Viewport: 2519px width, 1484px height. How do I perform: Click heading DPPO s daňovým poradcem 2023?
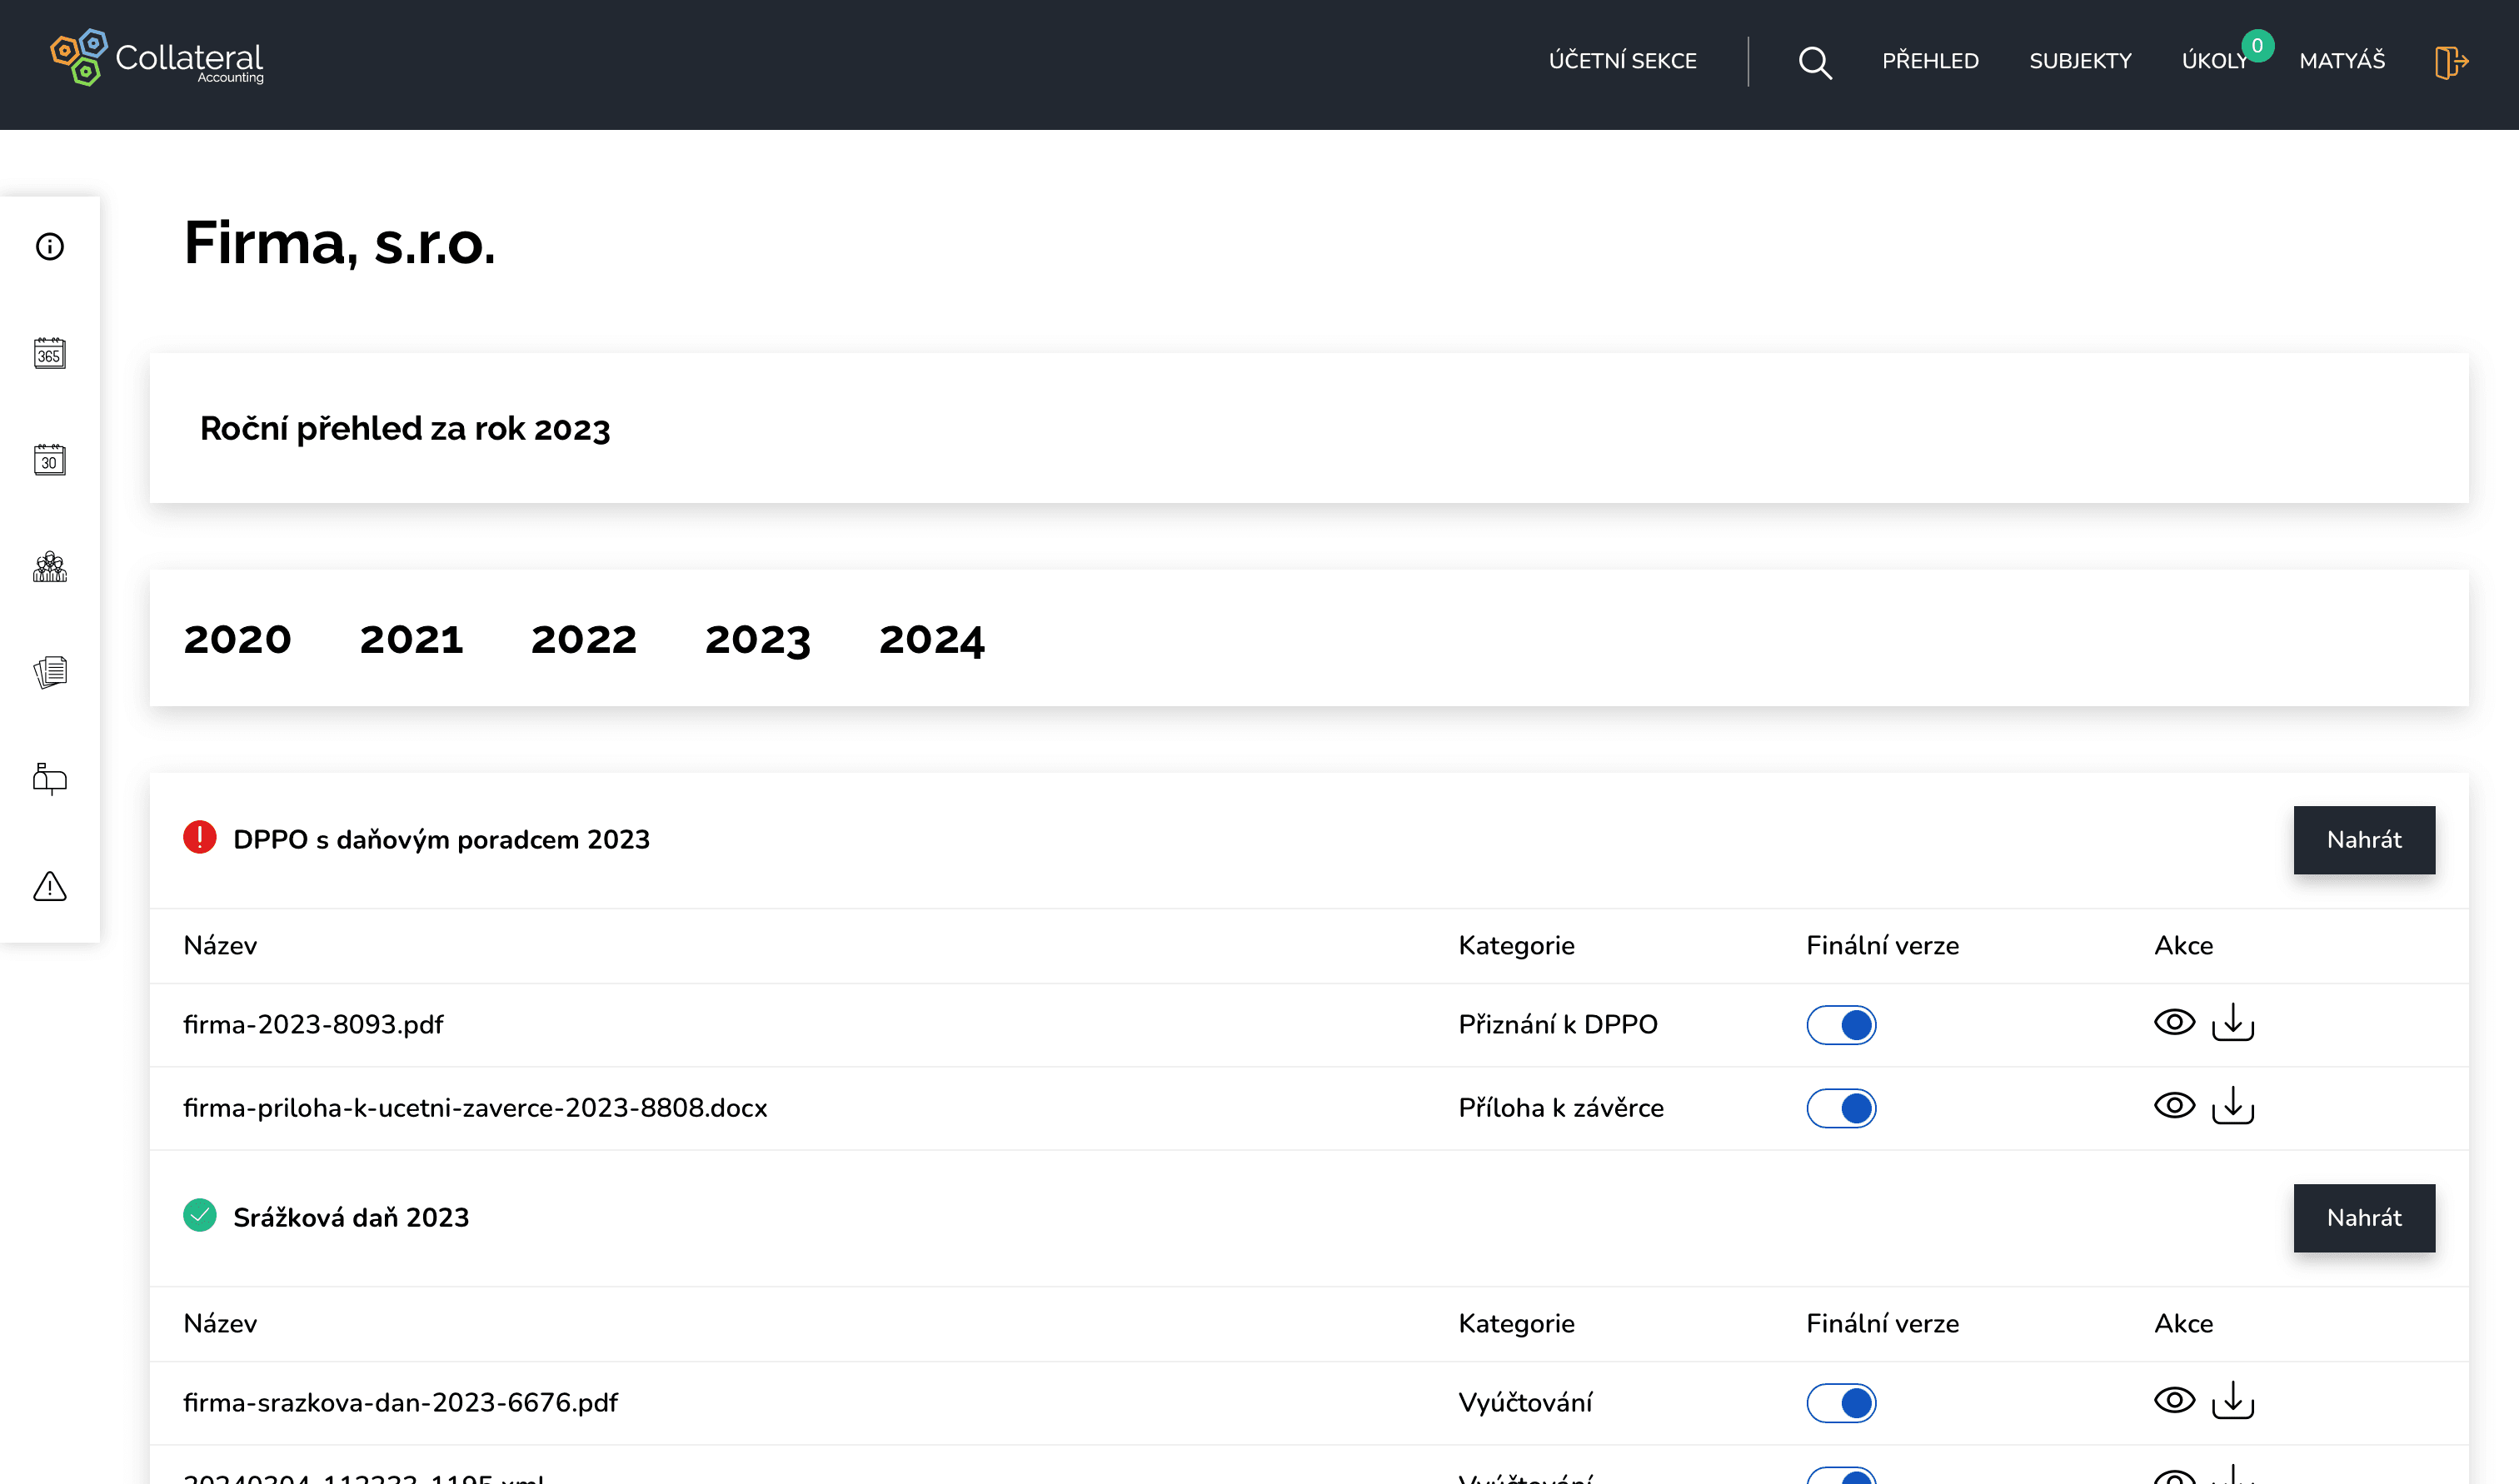click(441, 840)
